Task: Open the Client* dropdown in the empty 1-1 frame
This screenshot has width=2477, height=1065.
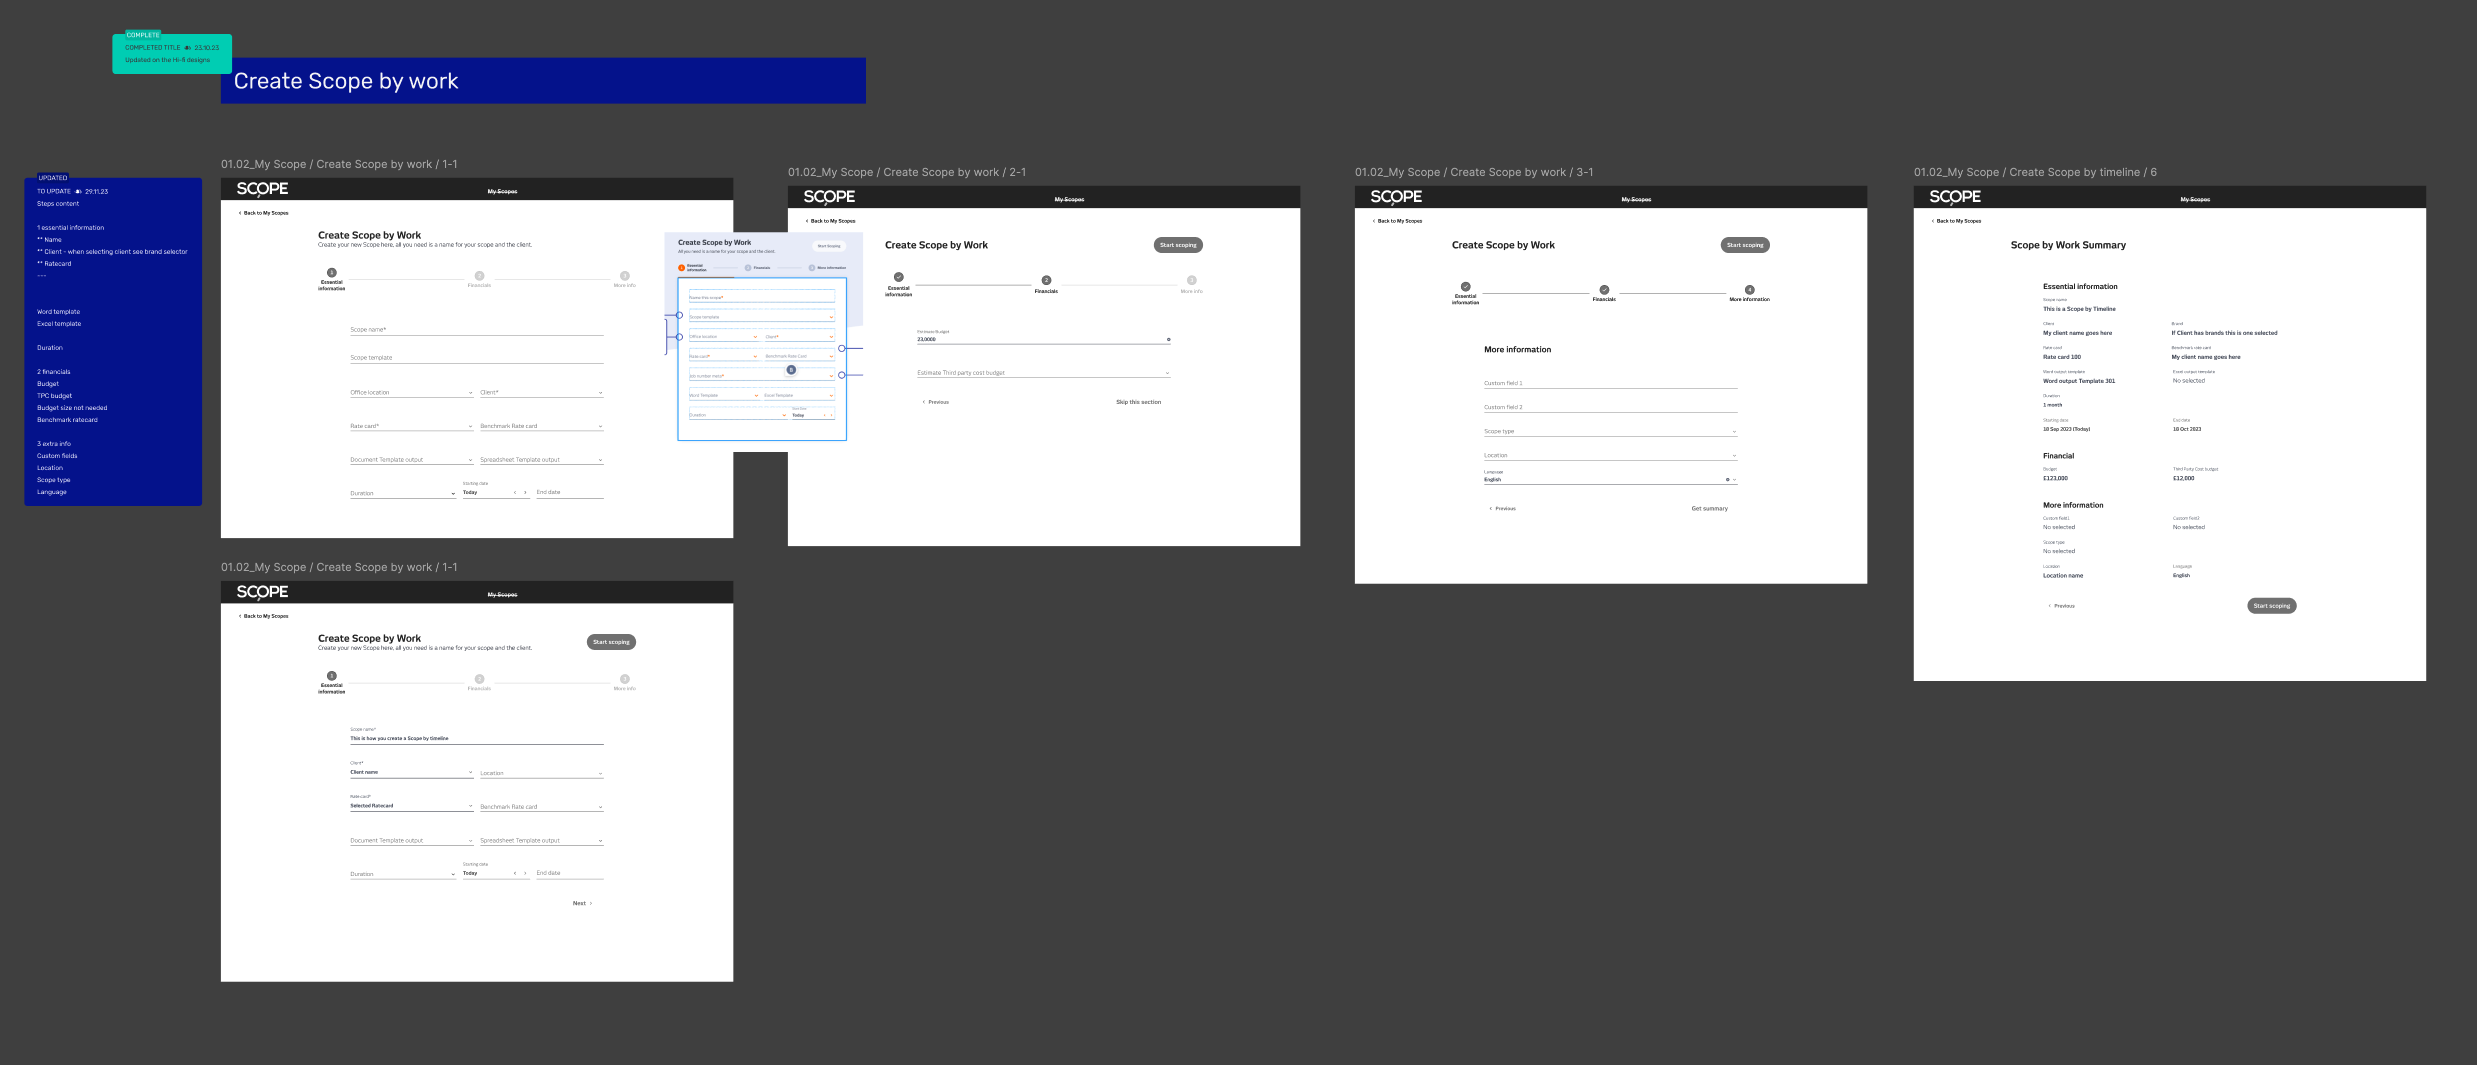Action: pyautogui.click(x=541, y=392)
